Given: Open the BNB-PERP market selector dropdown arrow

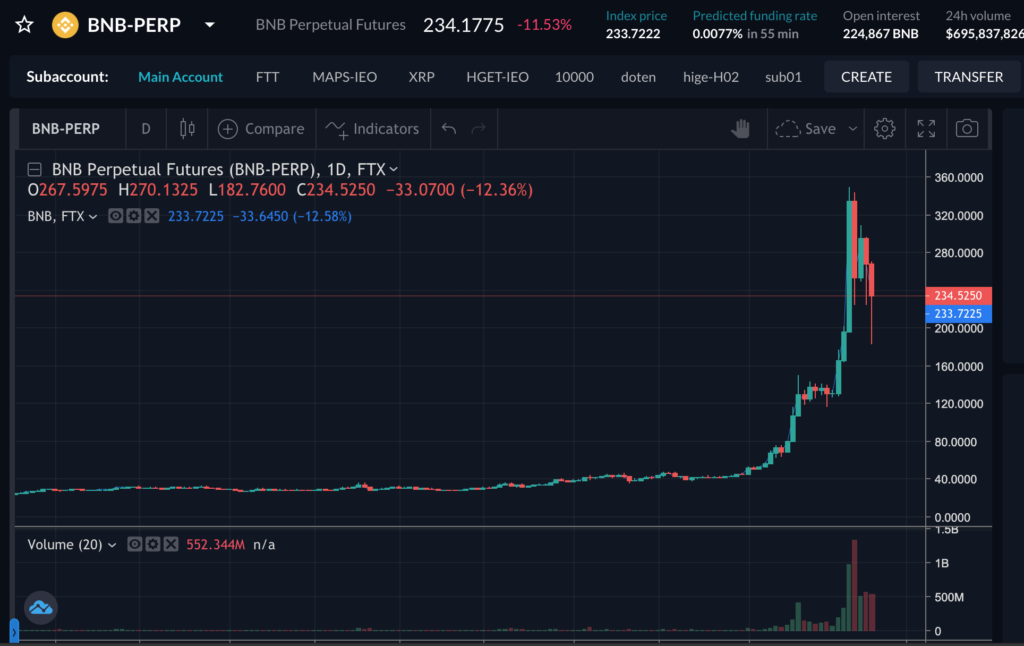Looking at the screenshot, I should 210,25.
